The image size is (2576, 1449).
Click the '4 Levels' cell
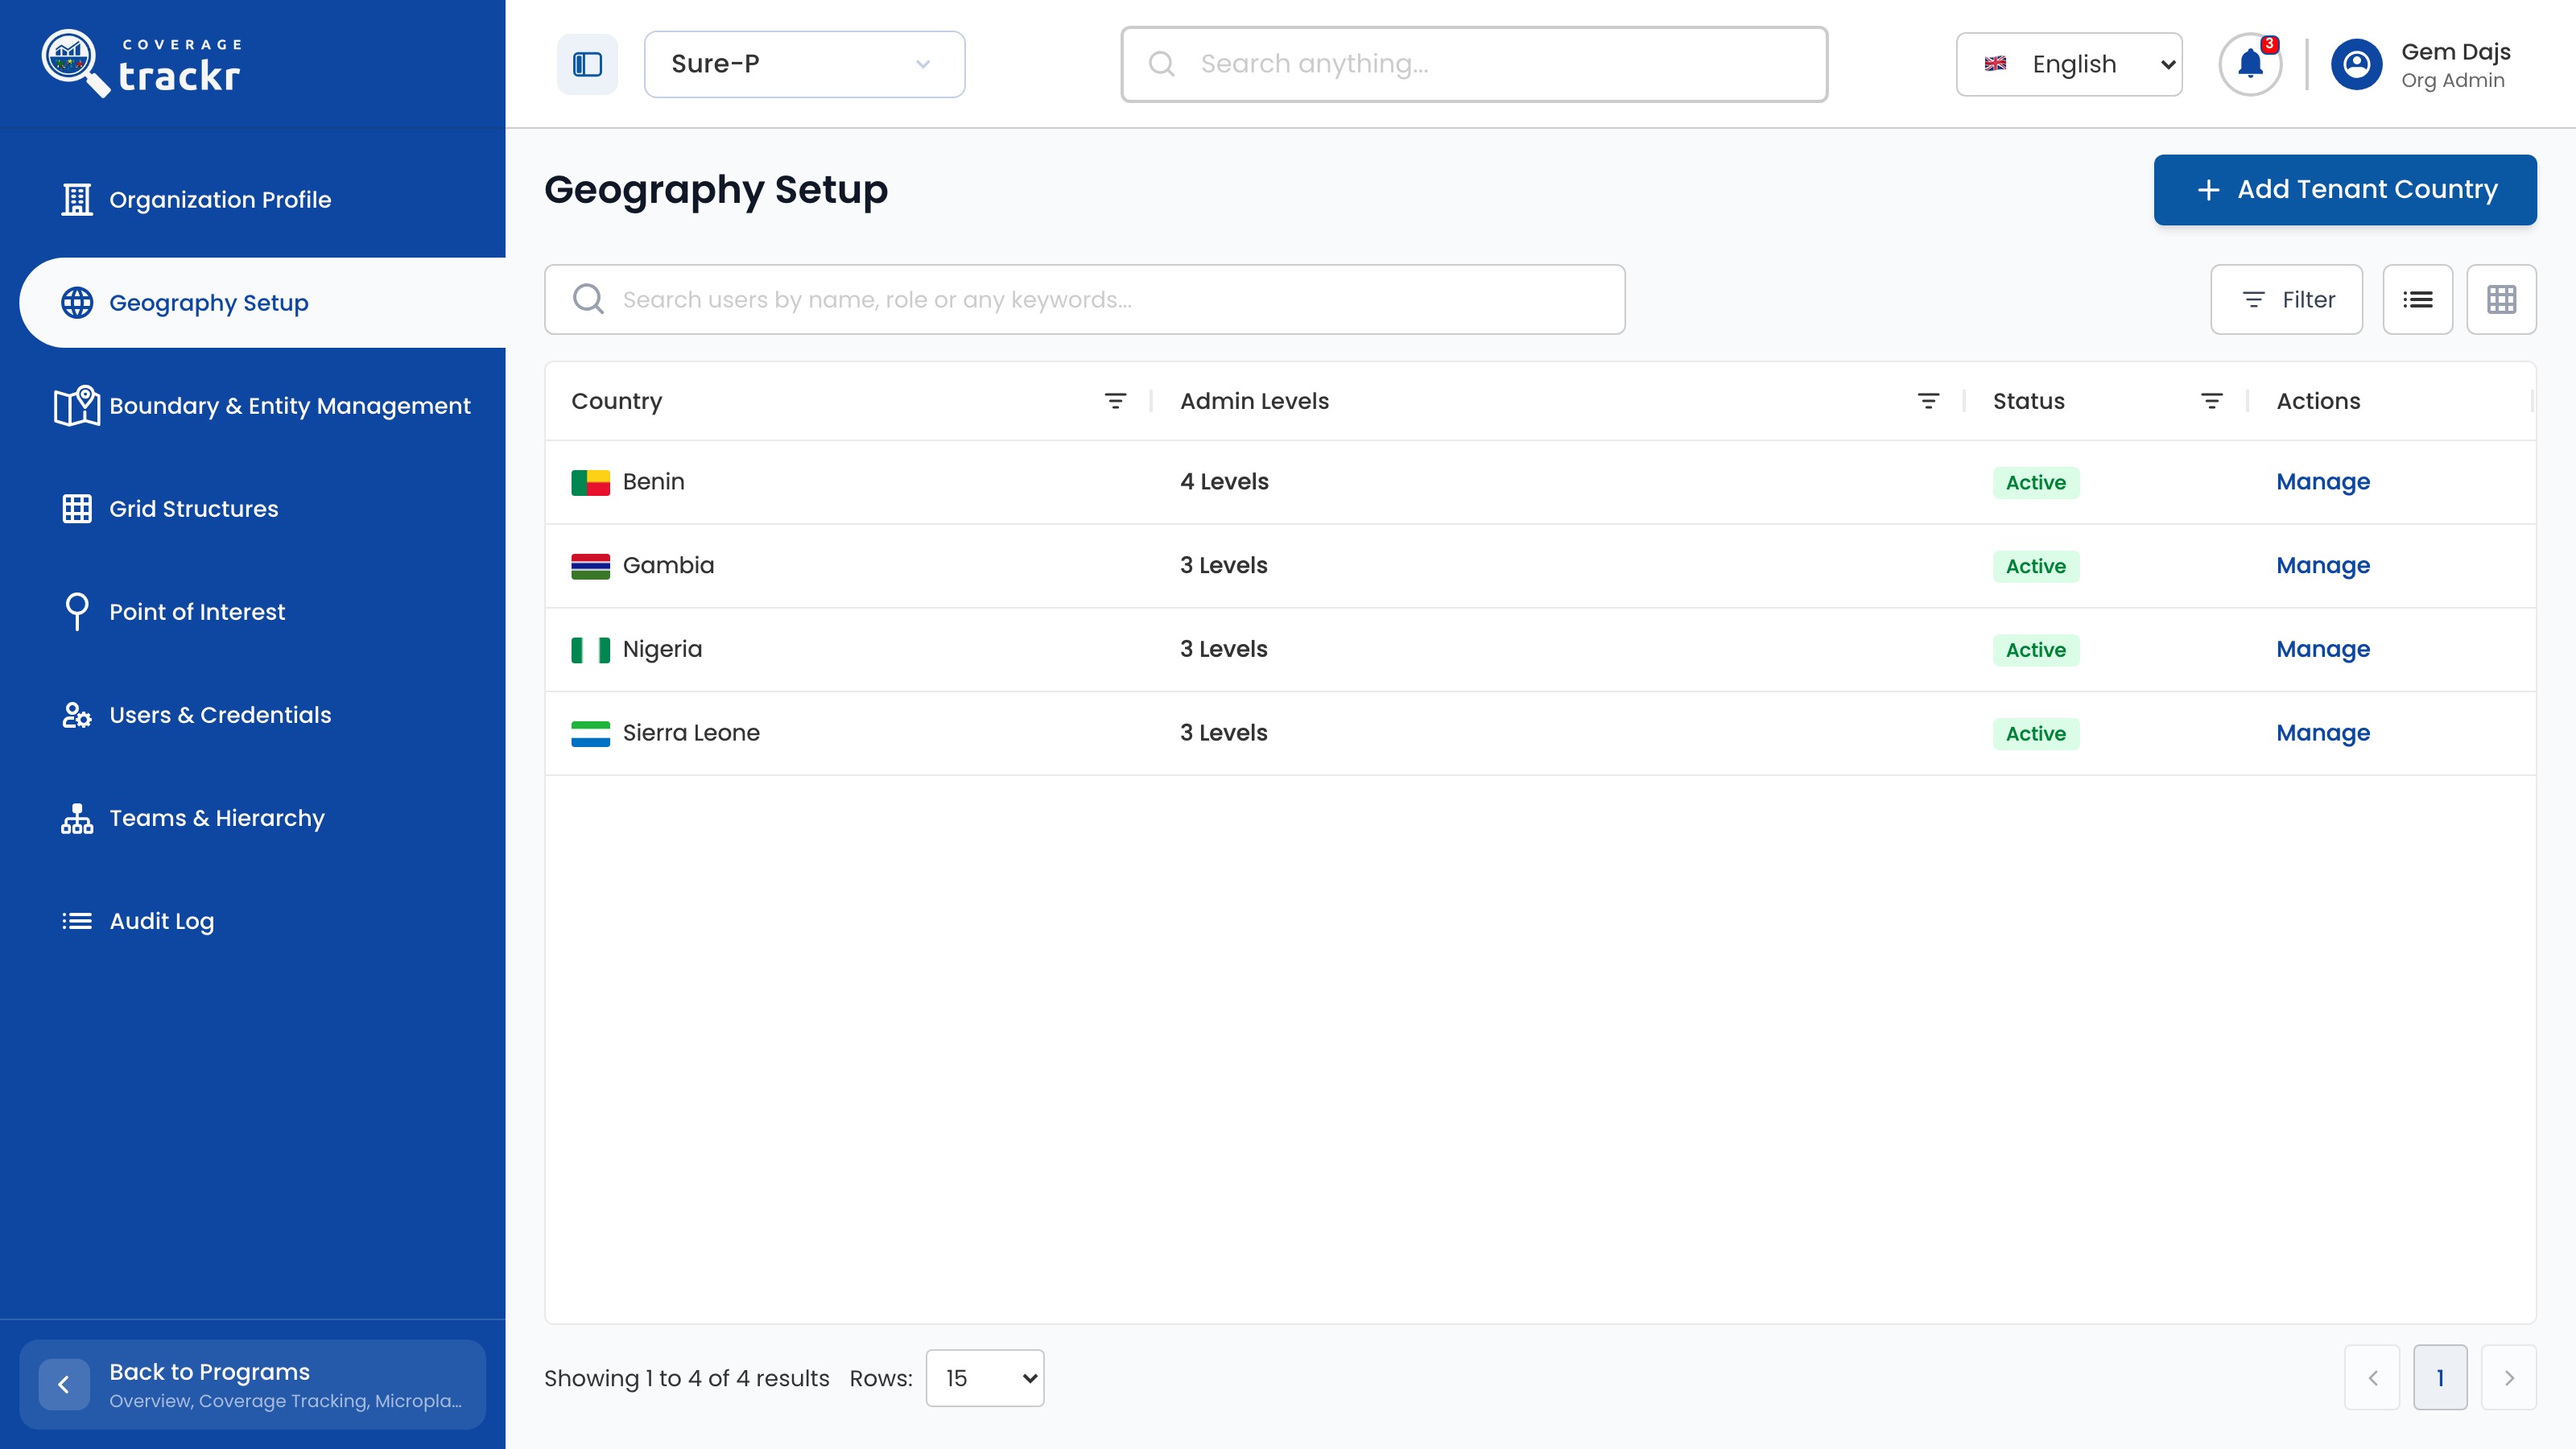tap(1224, 482)
